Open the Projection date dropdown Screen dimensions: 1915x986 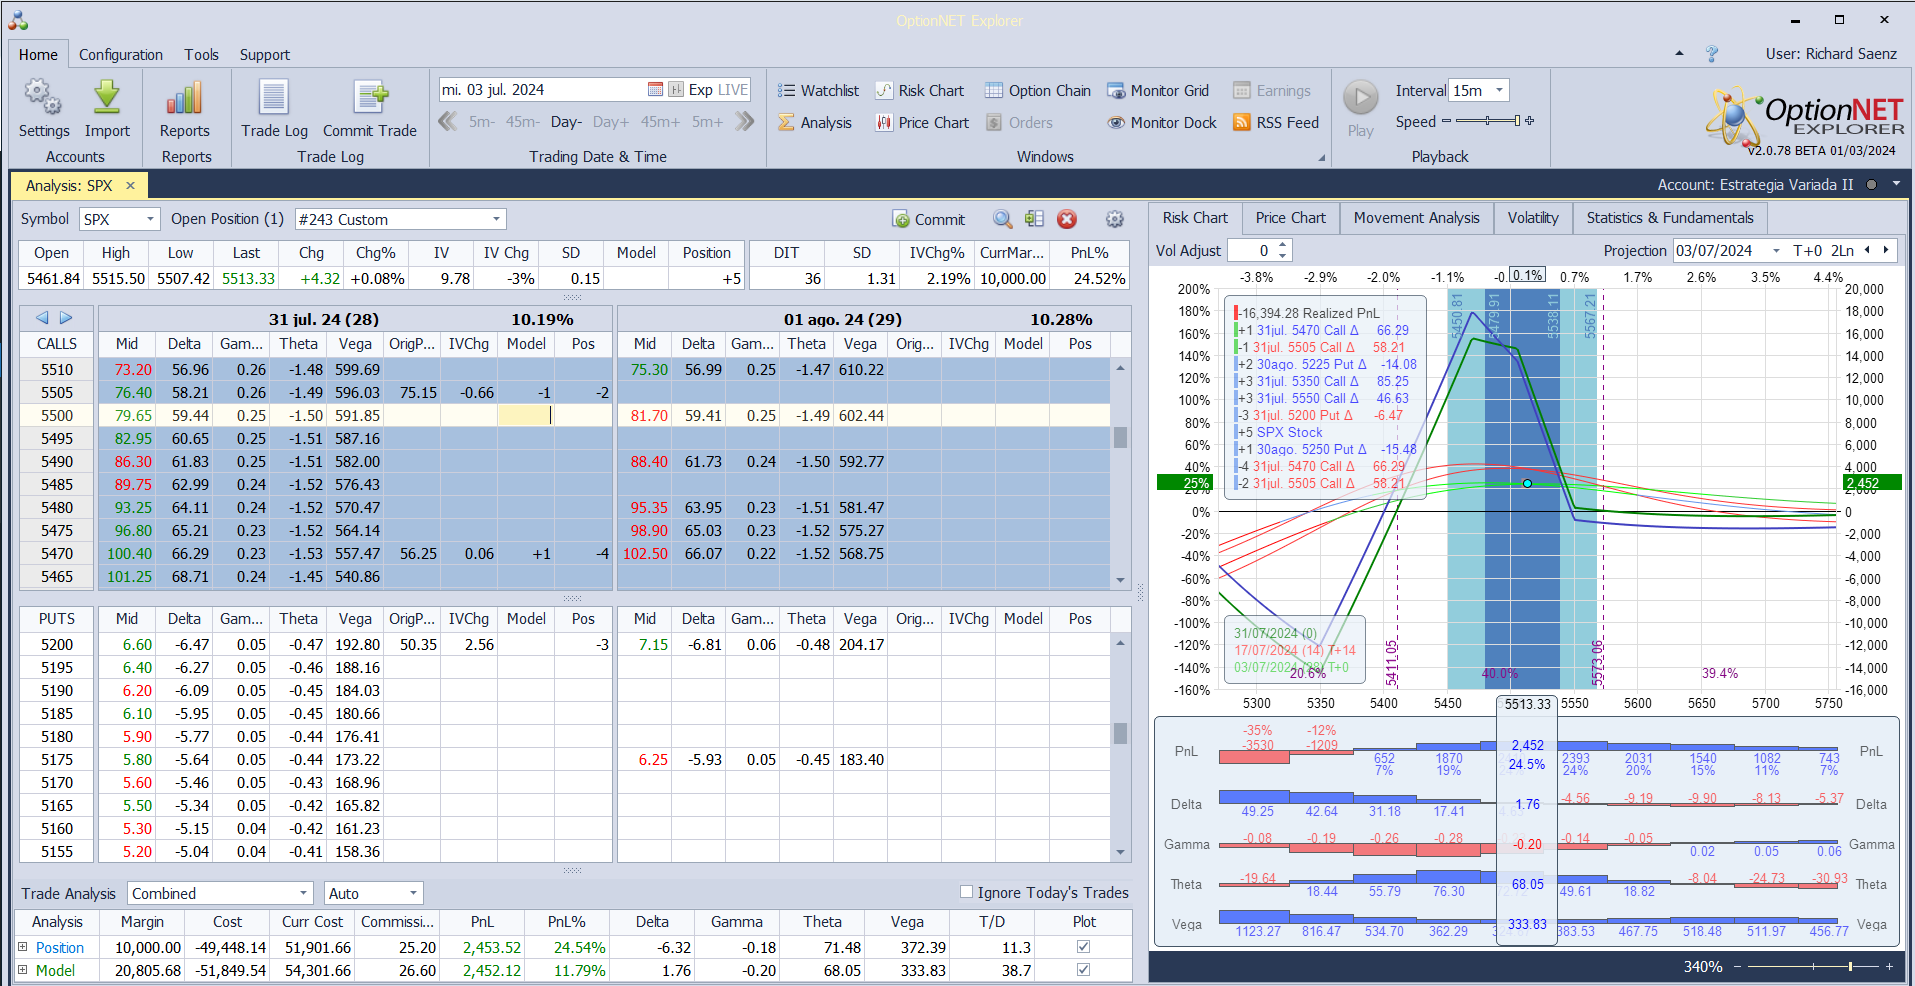pyautogui.click(x=1776, y=251)
